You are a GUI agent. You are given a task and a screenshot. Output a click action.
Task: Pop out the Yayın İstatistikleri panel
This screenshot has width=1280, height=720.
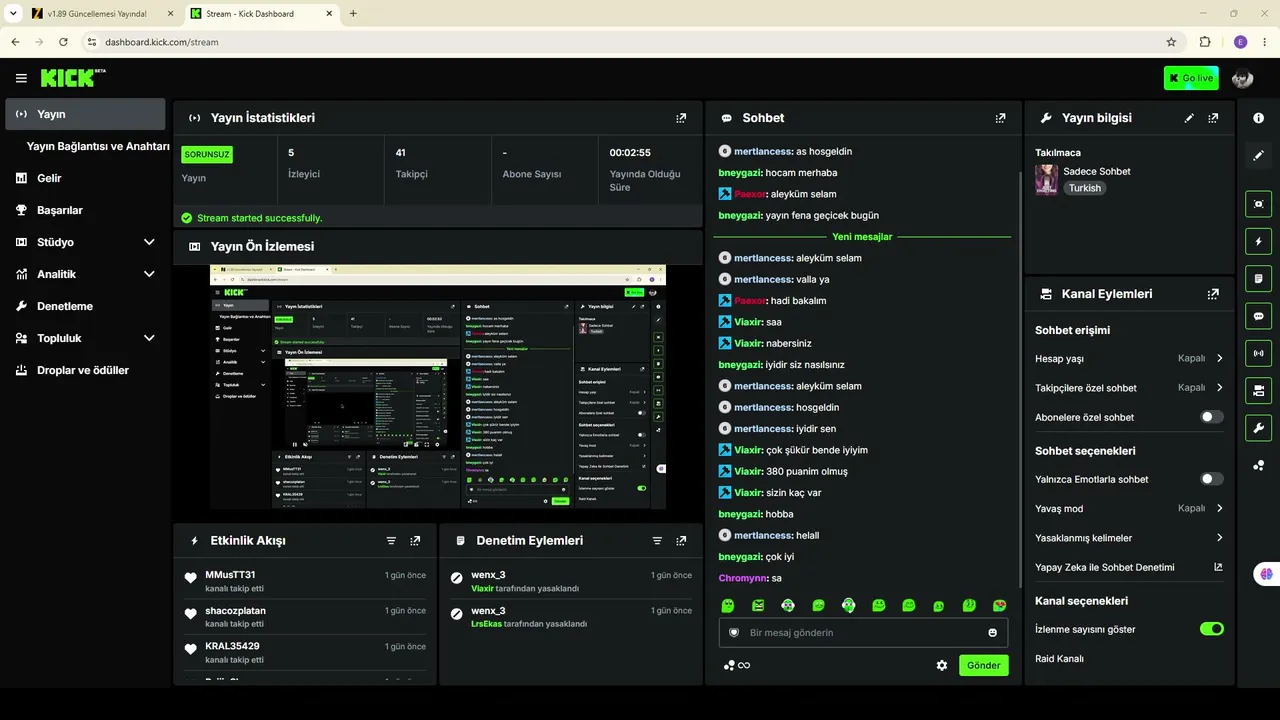tap(681, 118)
